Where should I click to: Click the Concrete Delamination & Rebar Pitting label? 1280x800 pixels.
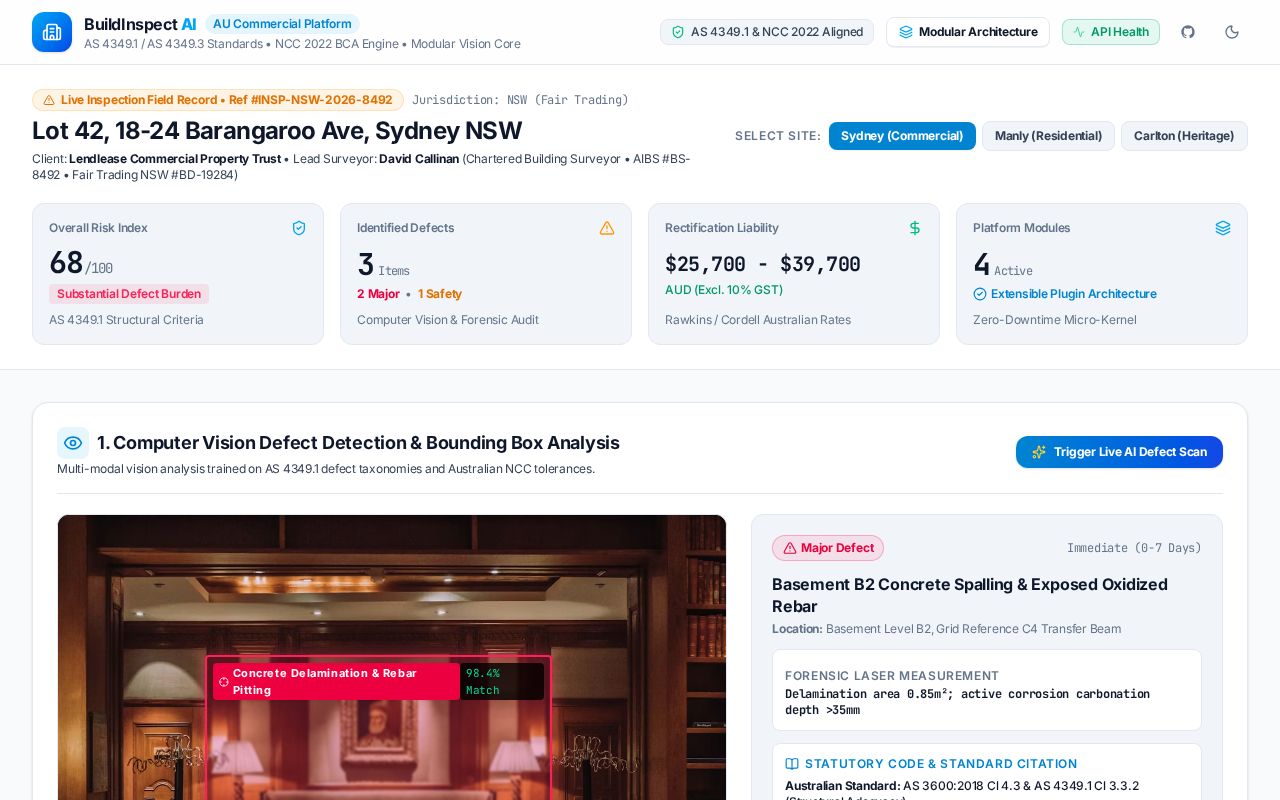336,682
